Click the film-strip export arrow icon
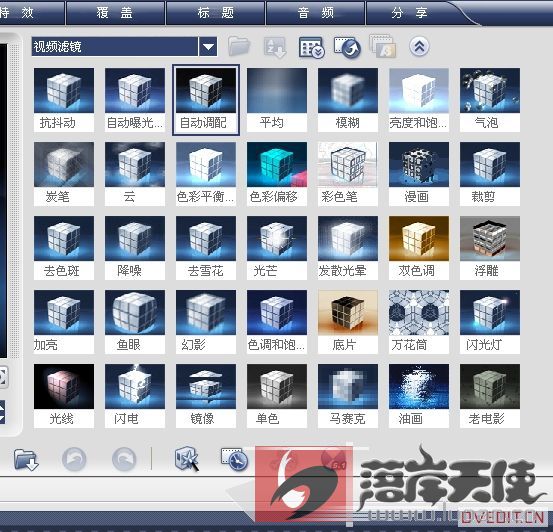 click(x=347, y=47)
